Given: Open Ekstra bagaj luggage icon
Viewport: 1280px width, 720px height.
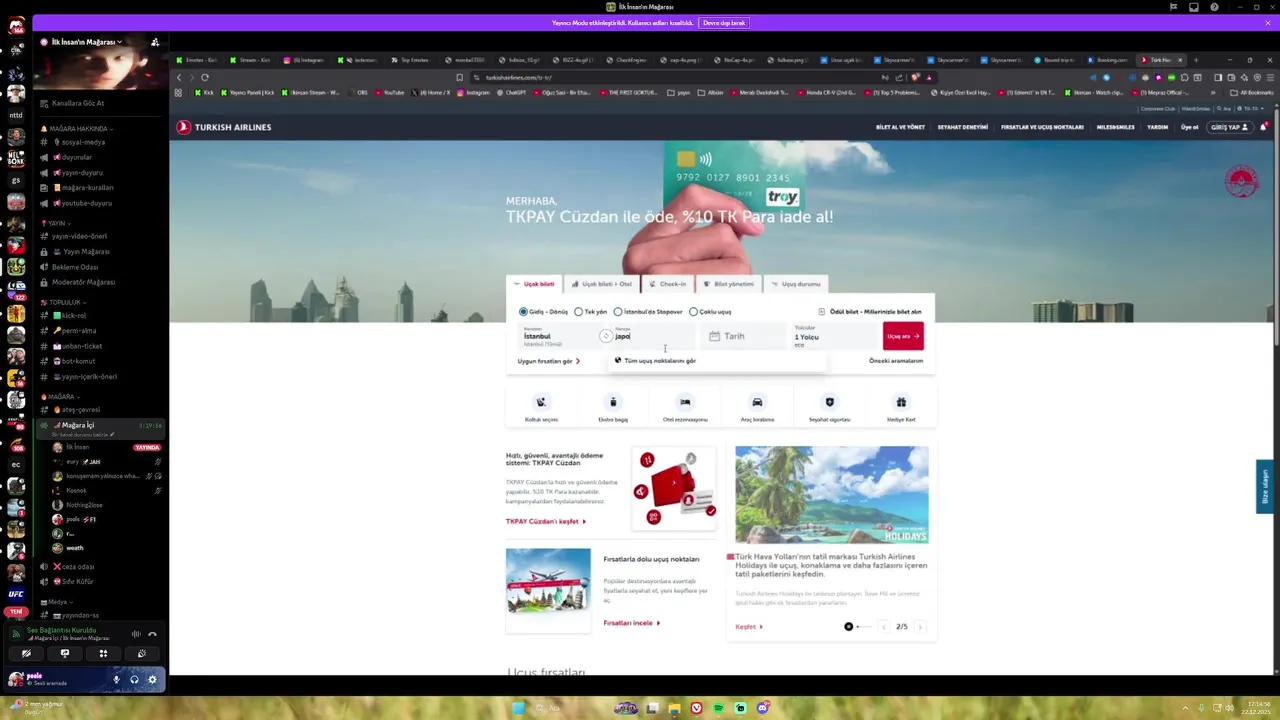Looking at the screenshot, I should pyautogui.click(x=613, y=402).
